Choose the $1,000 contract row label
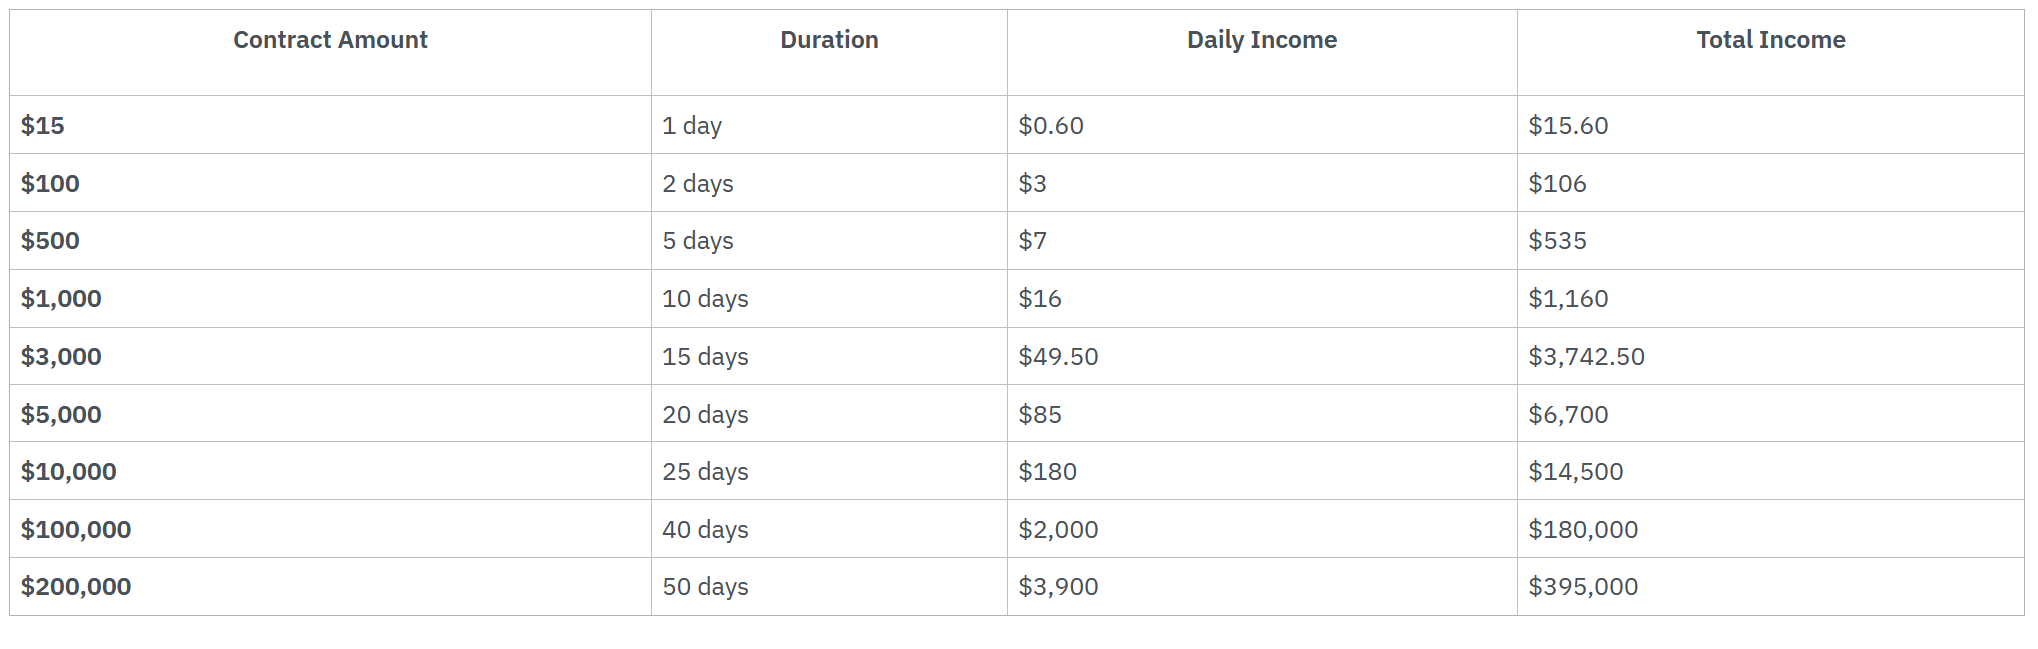The height and width of the screenshot is (649, 2038). coord(61,299)
